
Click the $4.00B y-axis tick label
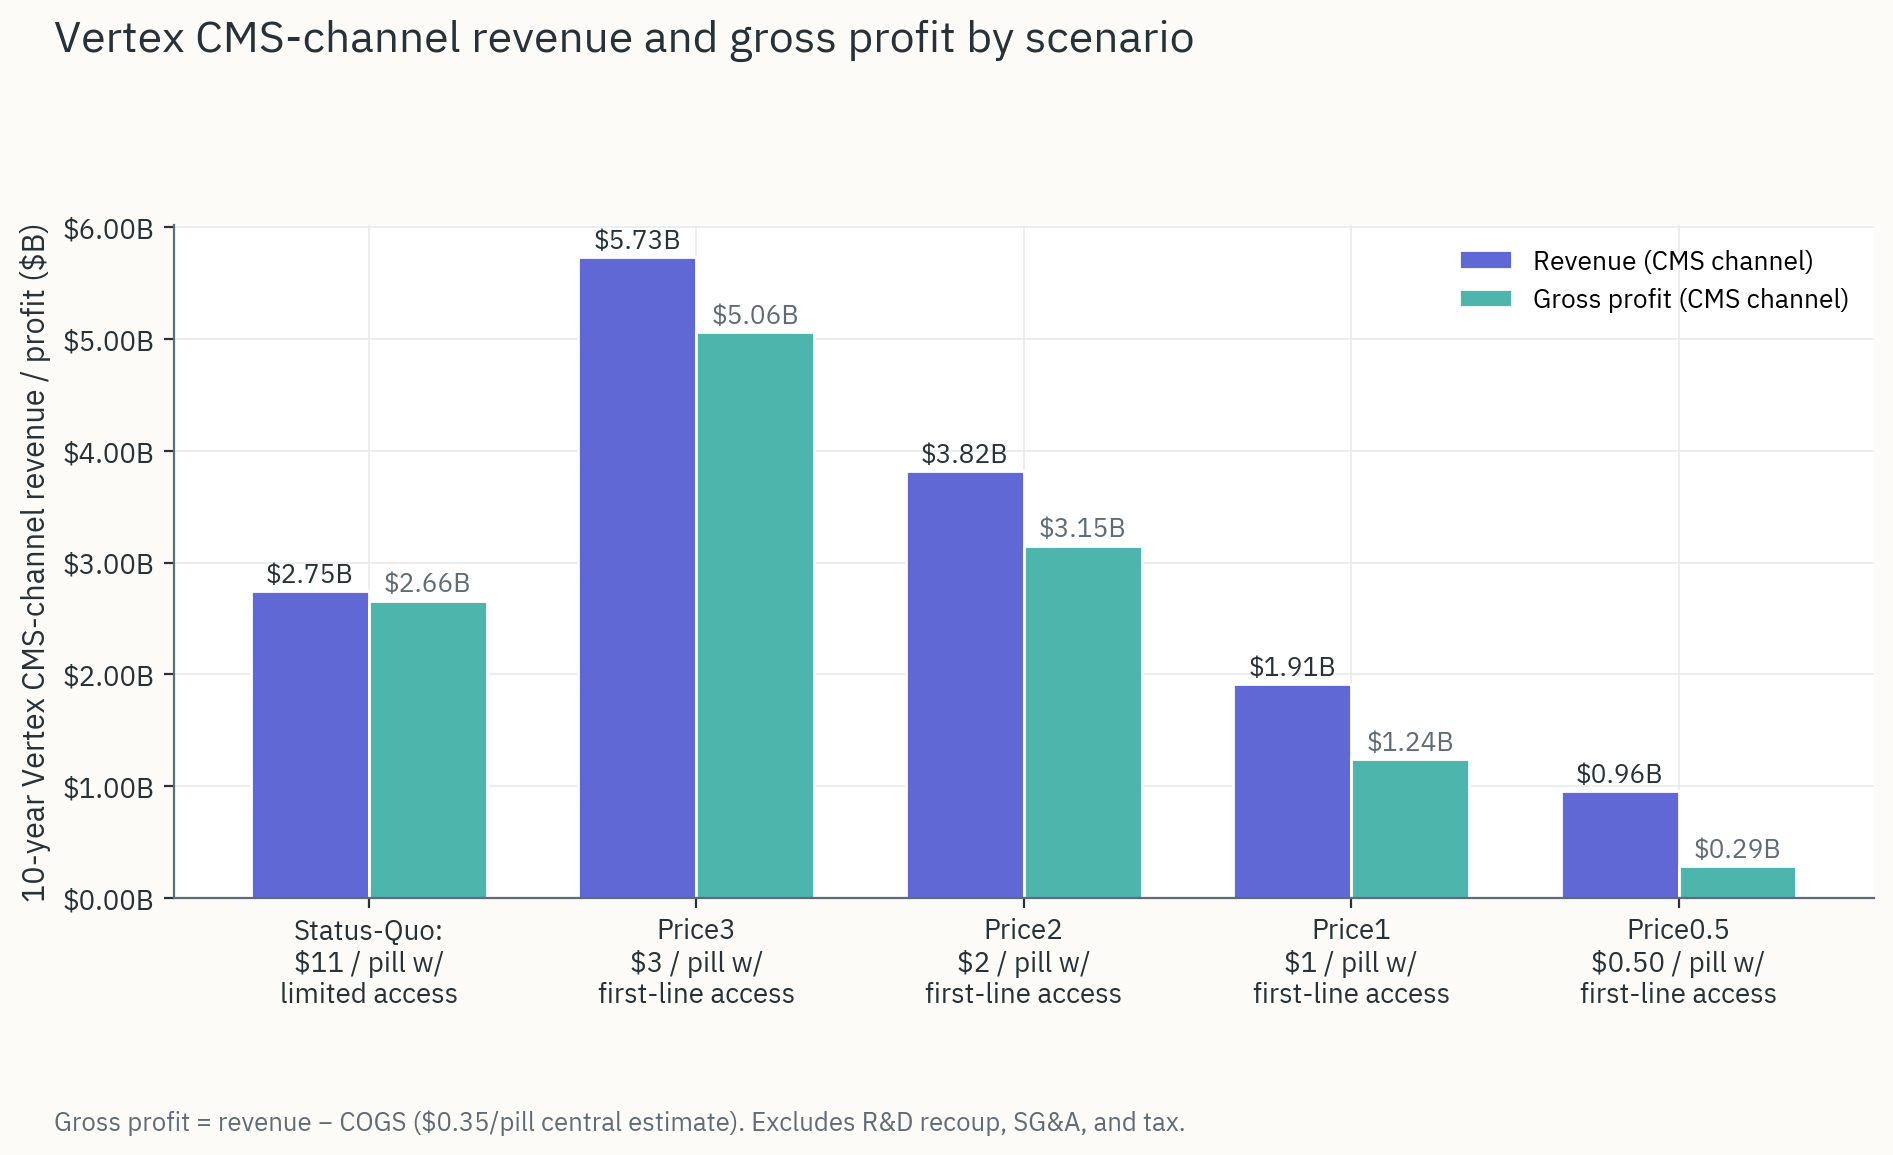109,453
